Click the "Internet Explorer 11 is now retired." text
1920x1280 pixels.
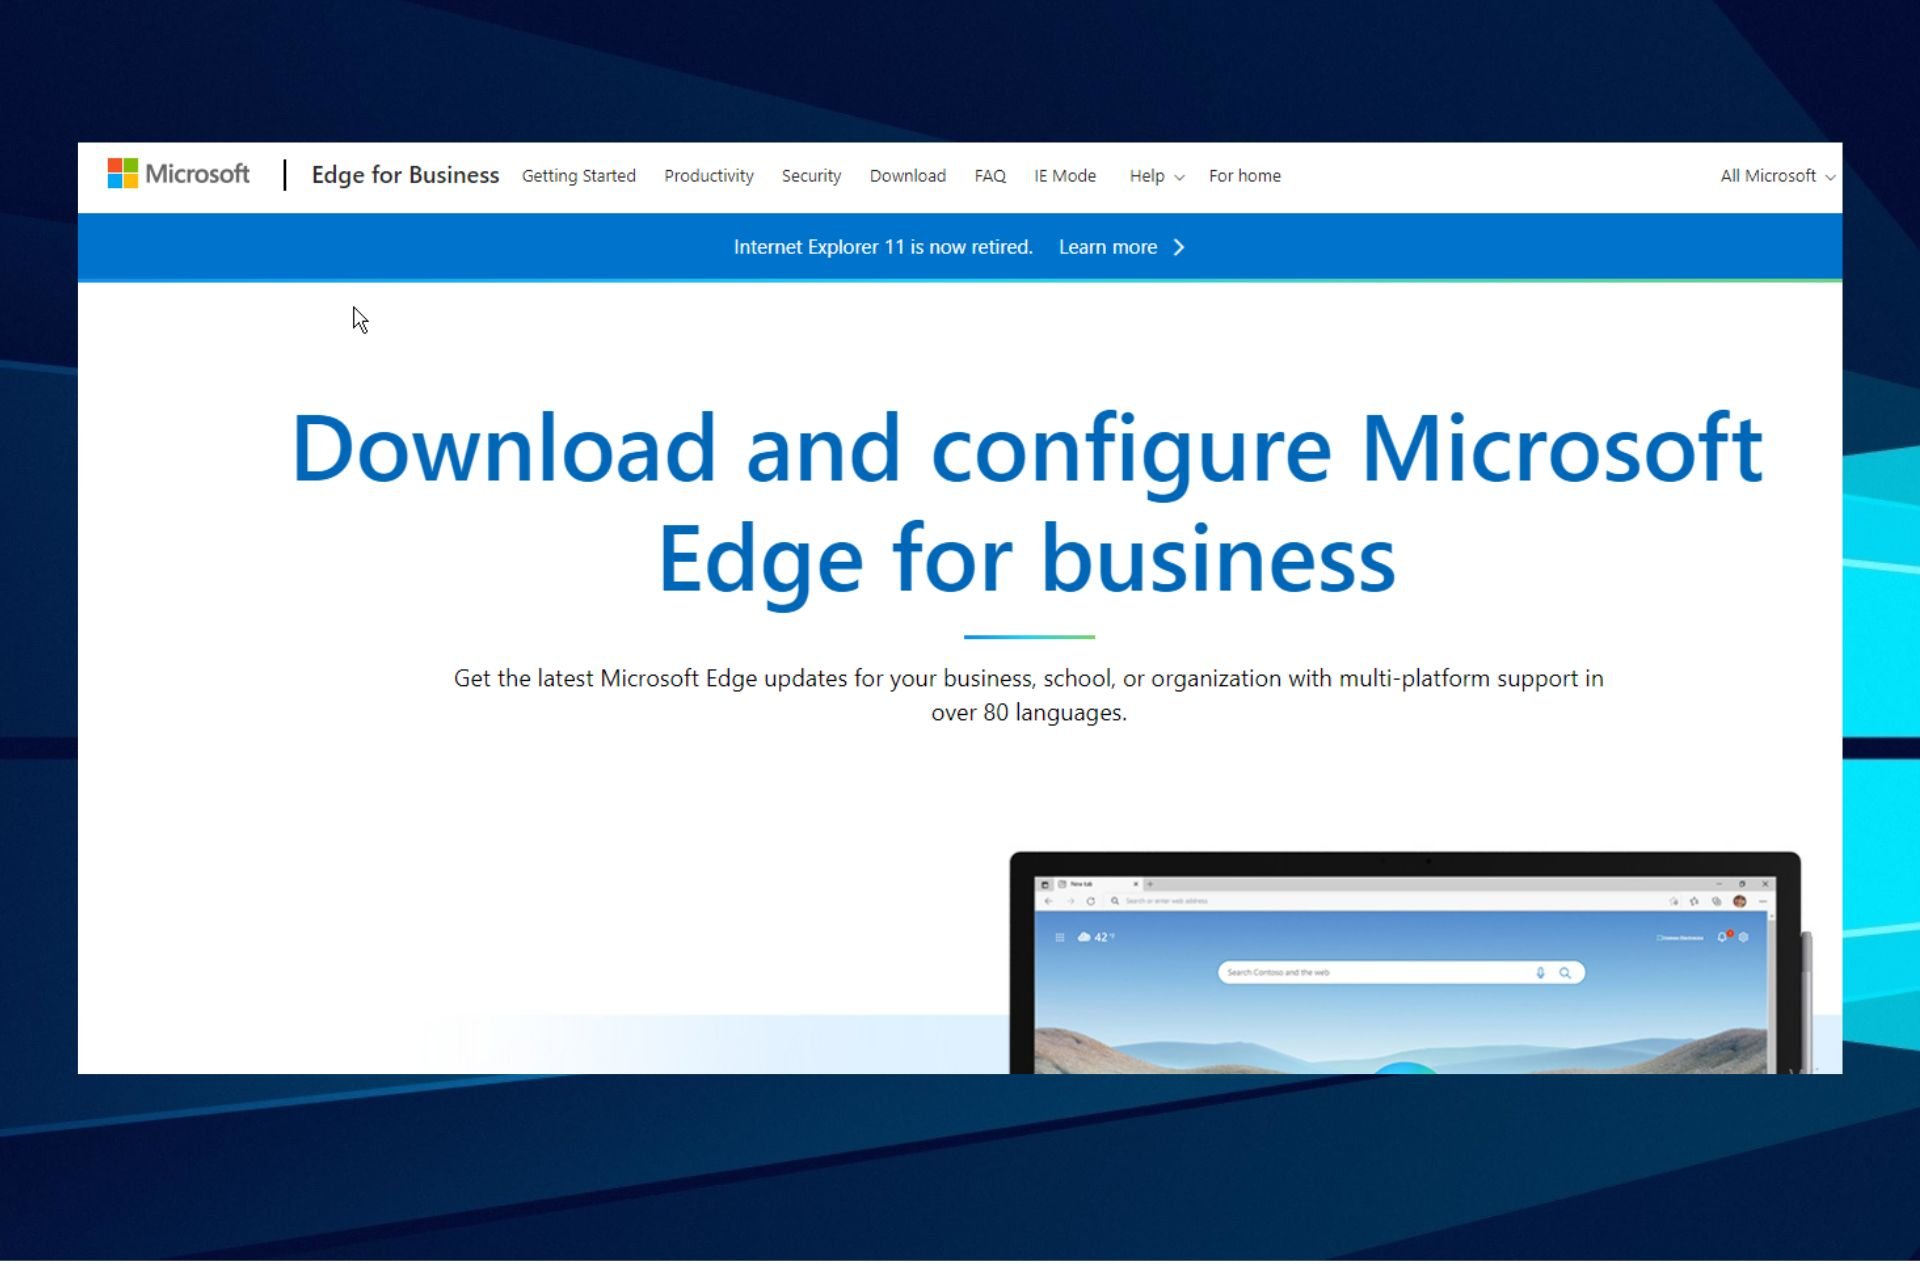tap(883, 247)
